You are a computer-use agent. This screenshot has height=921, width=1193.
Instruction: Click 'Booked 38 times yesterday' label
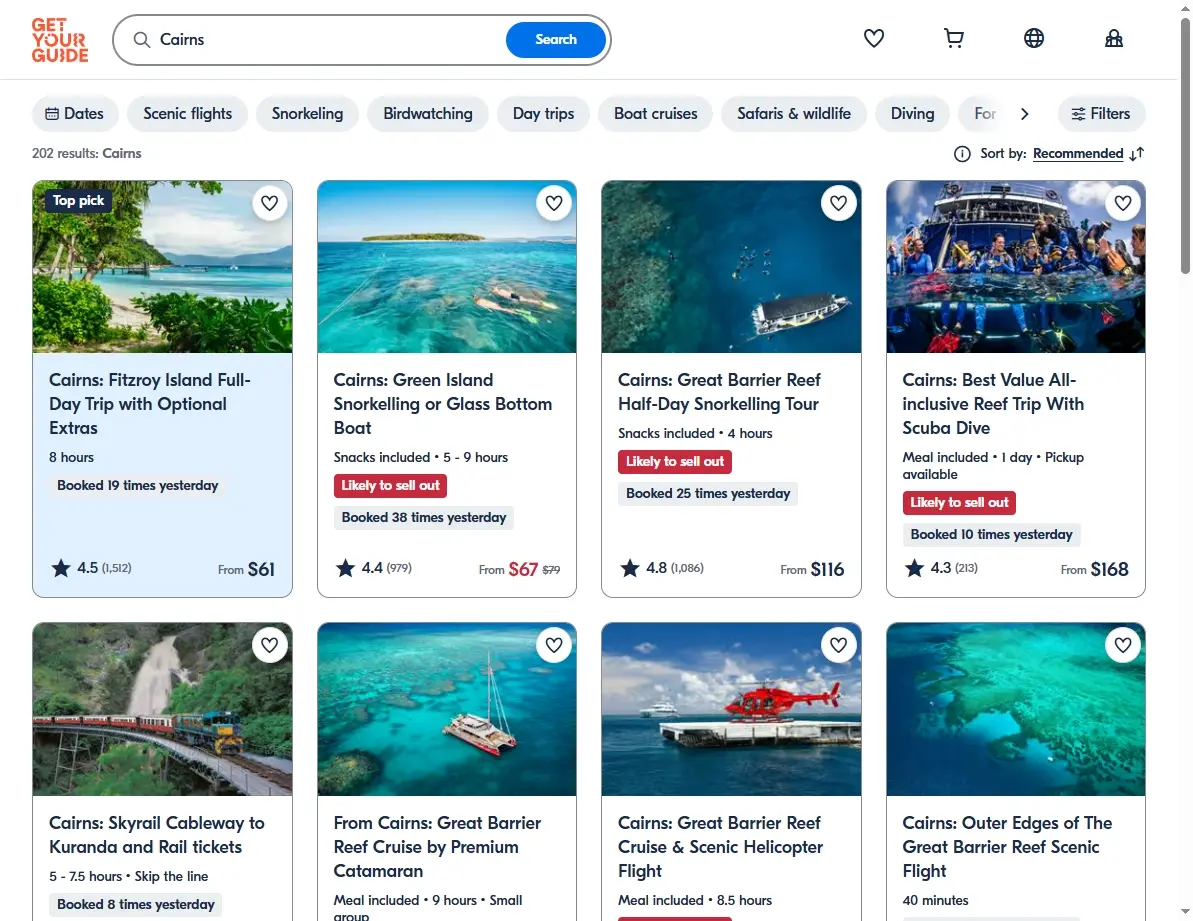point(424,517)
